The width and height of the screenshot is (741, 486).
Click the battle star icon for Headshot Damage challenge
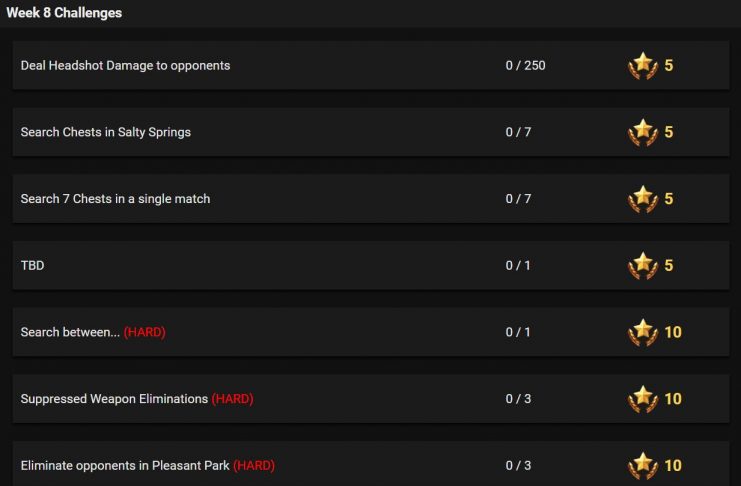click(x=643, y=65)
